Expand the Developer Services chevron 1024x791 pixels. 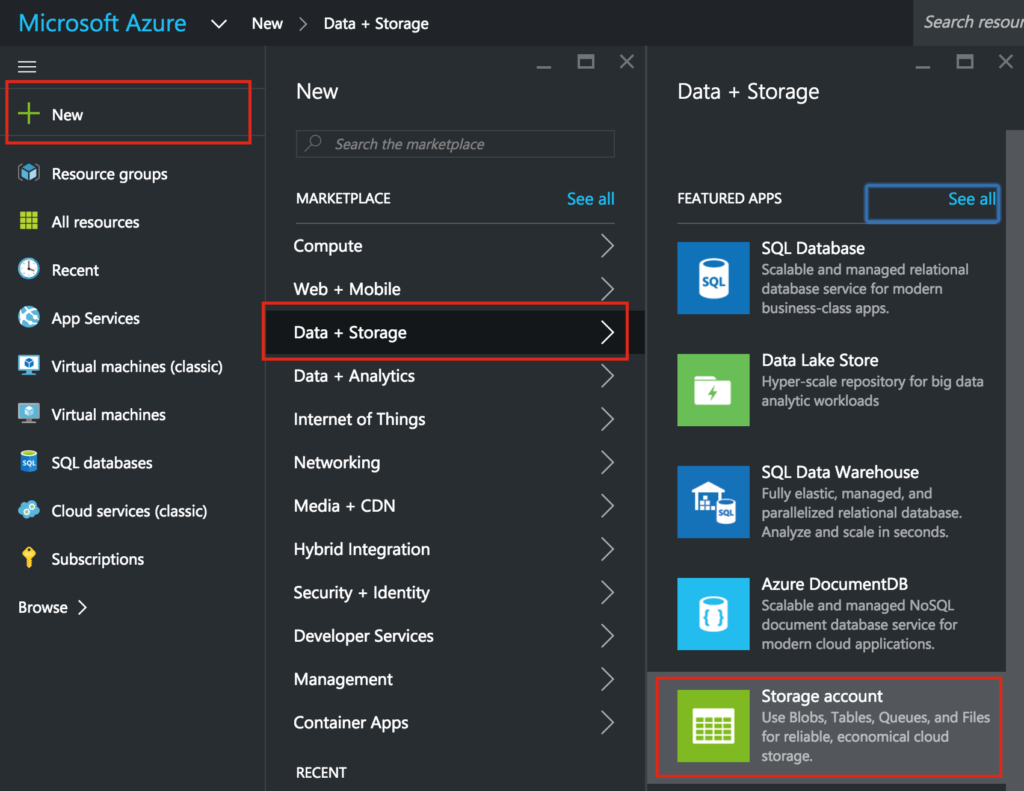pos(607,636)
